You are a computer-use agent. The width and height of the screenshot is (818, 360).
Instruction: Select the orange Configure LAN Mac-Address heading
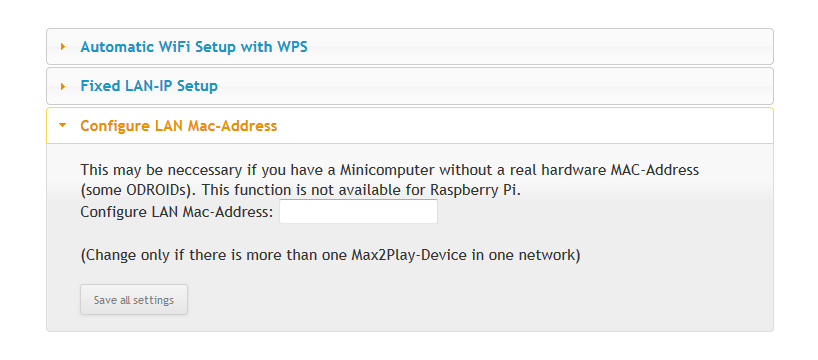click(178, 126)
